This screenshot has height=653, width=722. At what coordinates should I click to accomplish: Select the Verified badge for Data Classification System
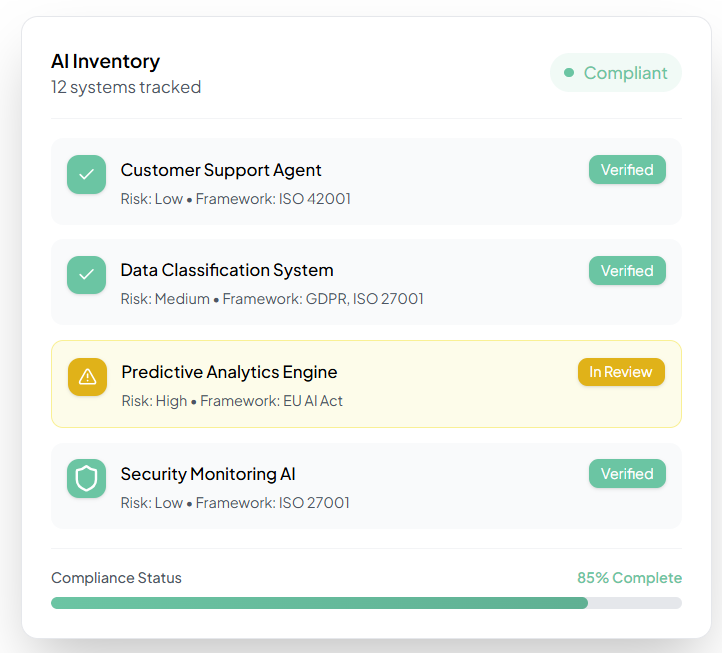point(627,271)
